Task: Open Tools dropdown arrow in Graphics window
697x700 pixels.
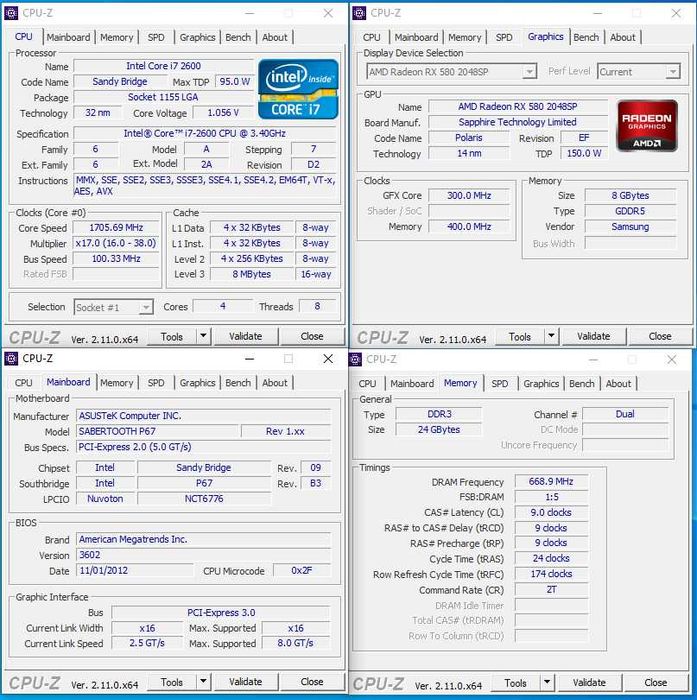Action: pos(551,336)
